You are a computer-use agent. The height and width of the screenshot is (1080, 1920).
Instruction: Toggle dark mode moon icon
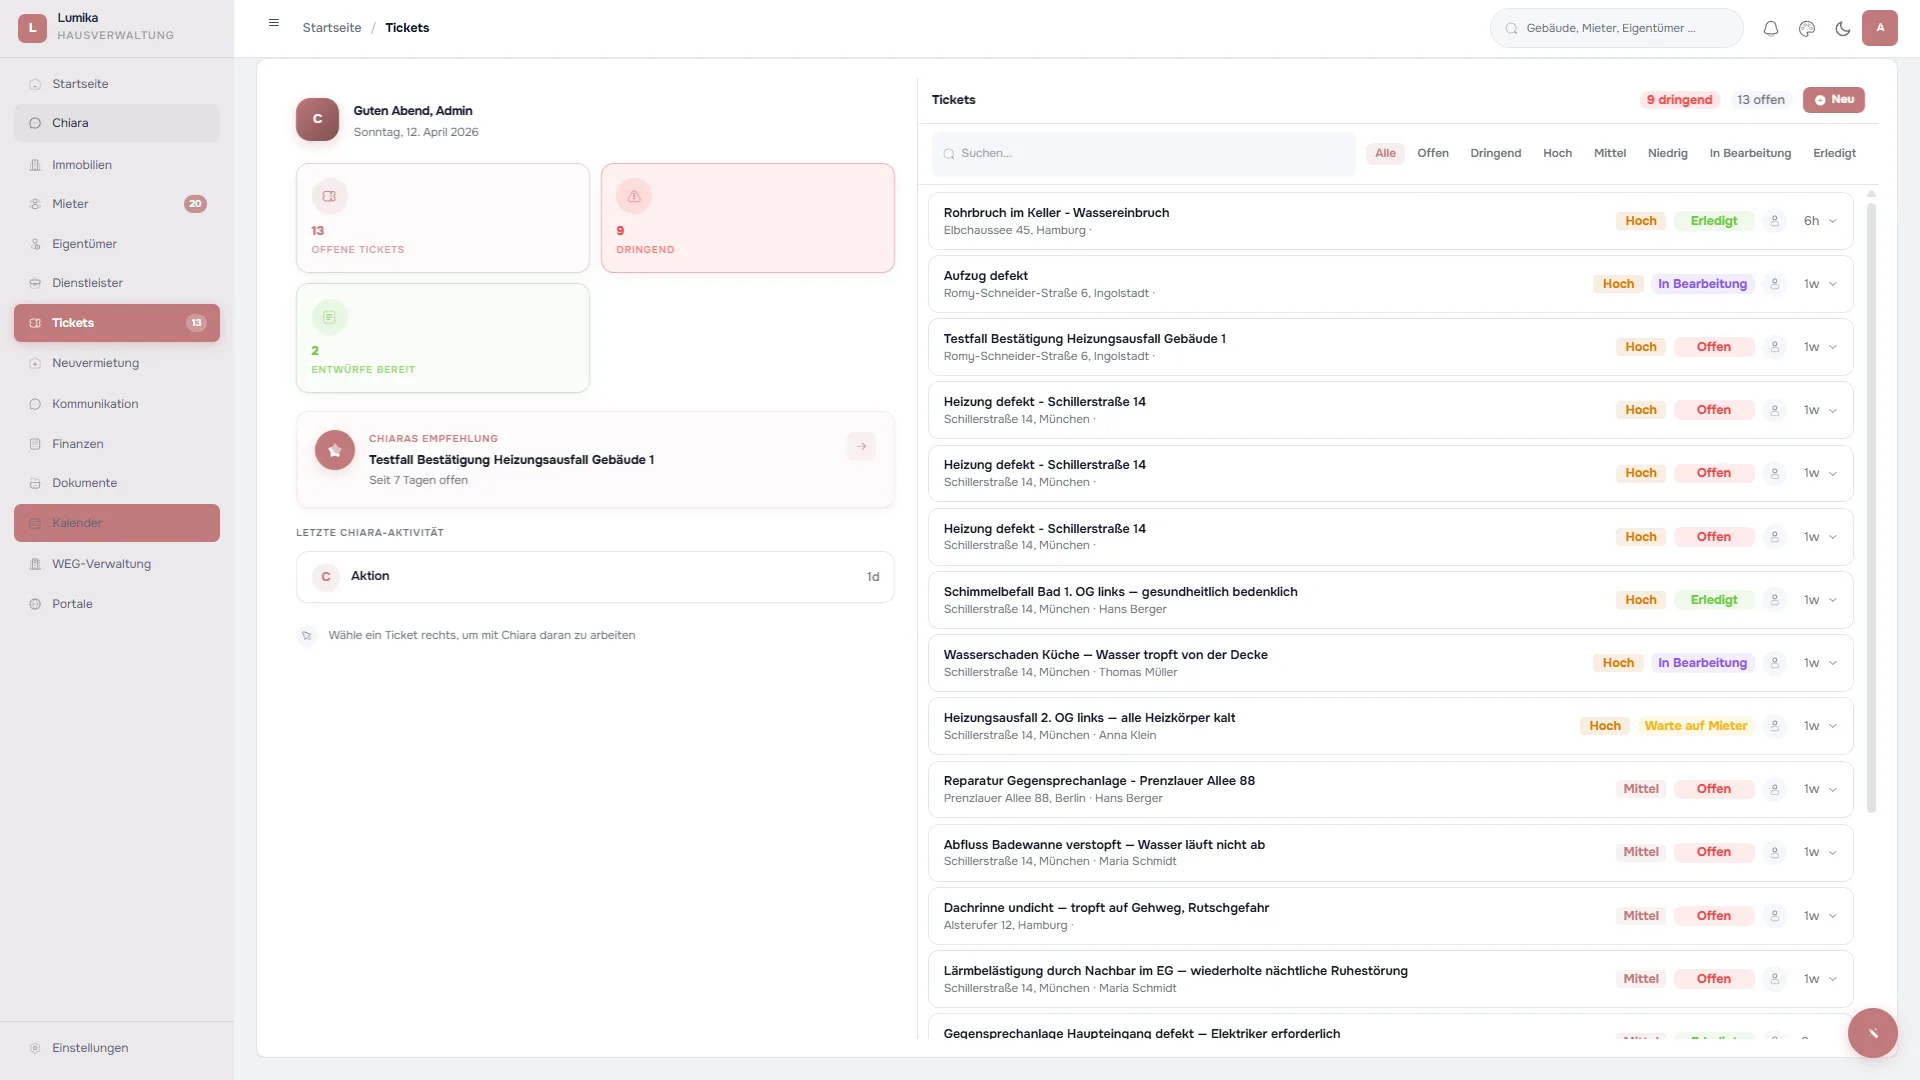[1842, 28]
